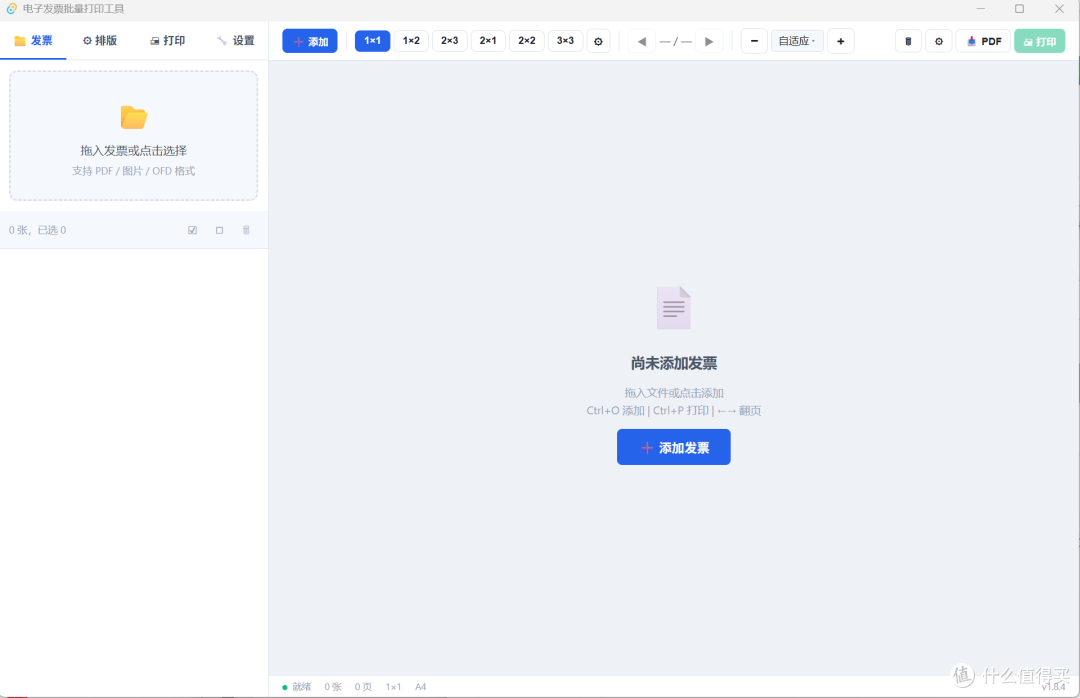Click the large 添加发票 button

pyautogui.click(x=674, y=447)
